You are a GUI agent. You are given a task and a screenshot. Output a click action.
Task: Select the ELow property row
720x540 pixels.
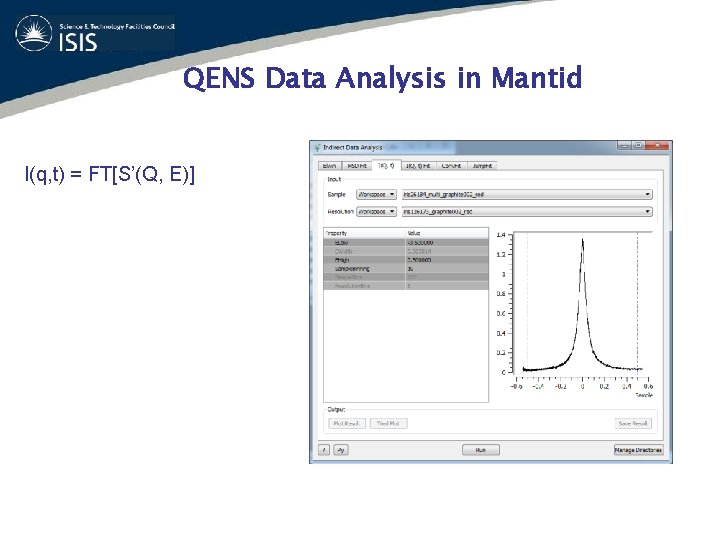(x=406, y=242)
